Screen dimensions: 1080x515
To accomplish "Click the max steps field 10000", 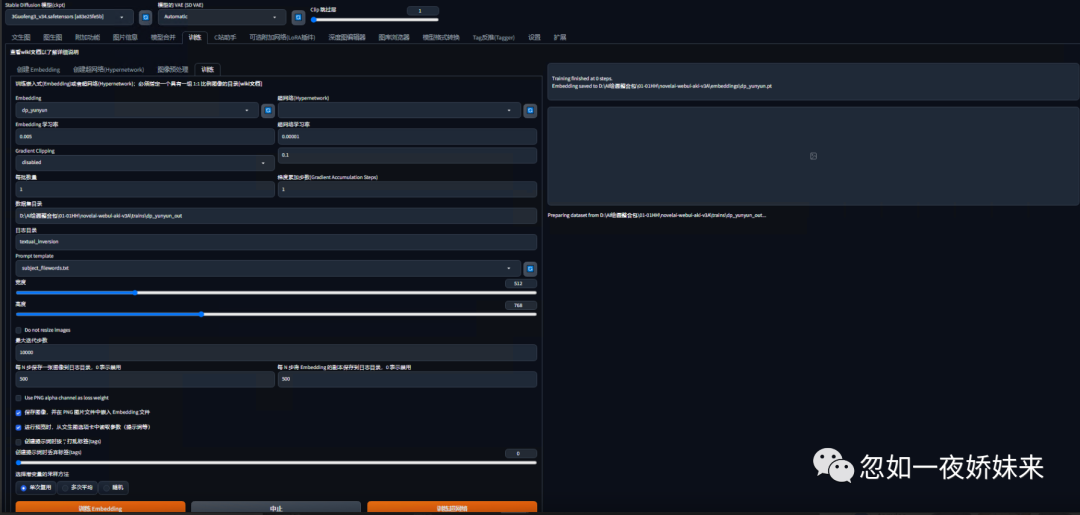I will (x=276, y=353).
